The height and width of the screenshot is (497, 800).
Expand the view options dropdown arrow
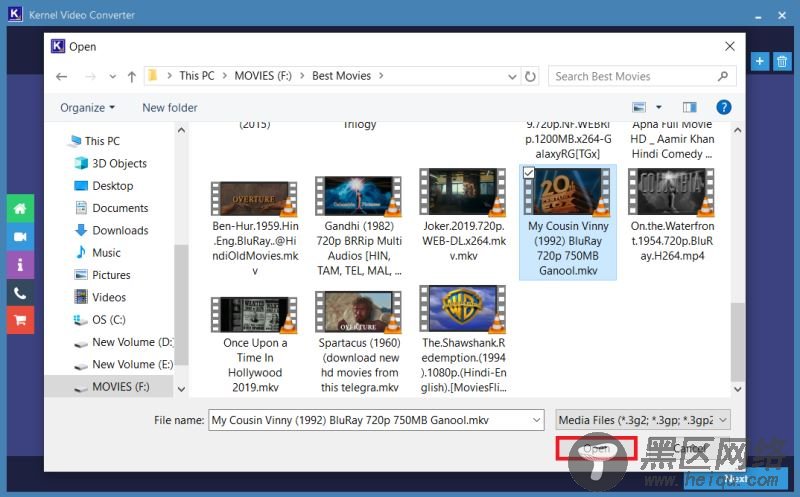[x=659, y=107]
